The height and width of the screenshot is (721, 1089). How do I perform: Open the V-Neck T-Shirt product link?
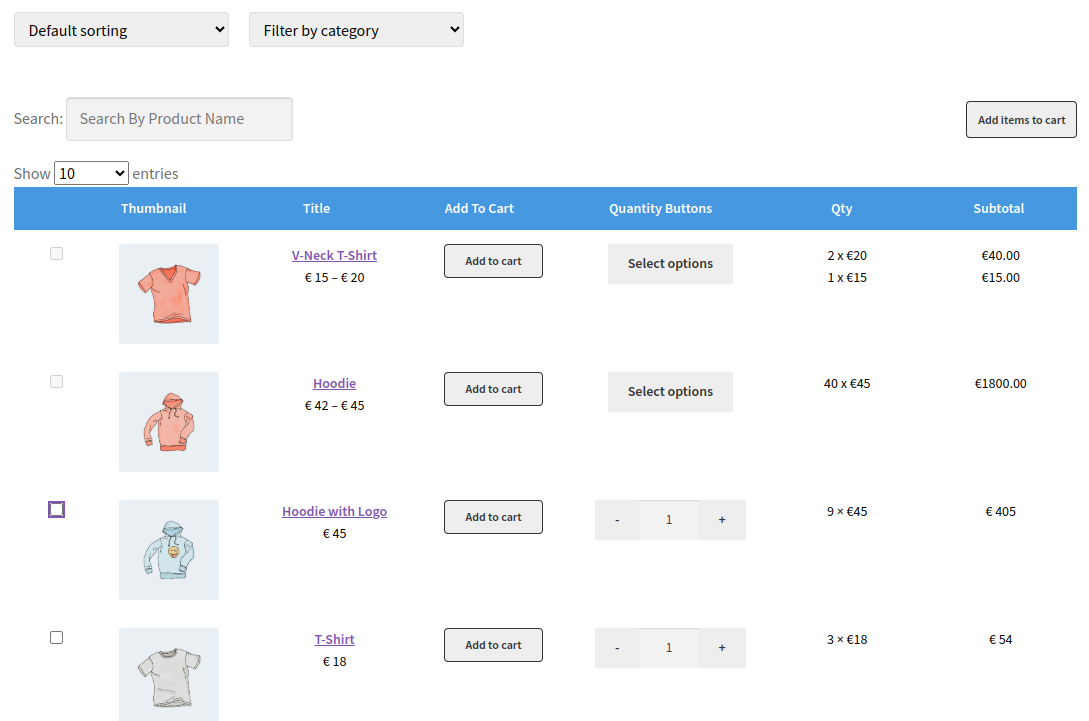point(334,255)
